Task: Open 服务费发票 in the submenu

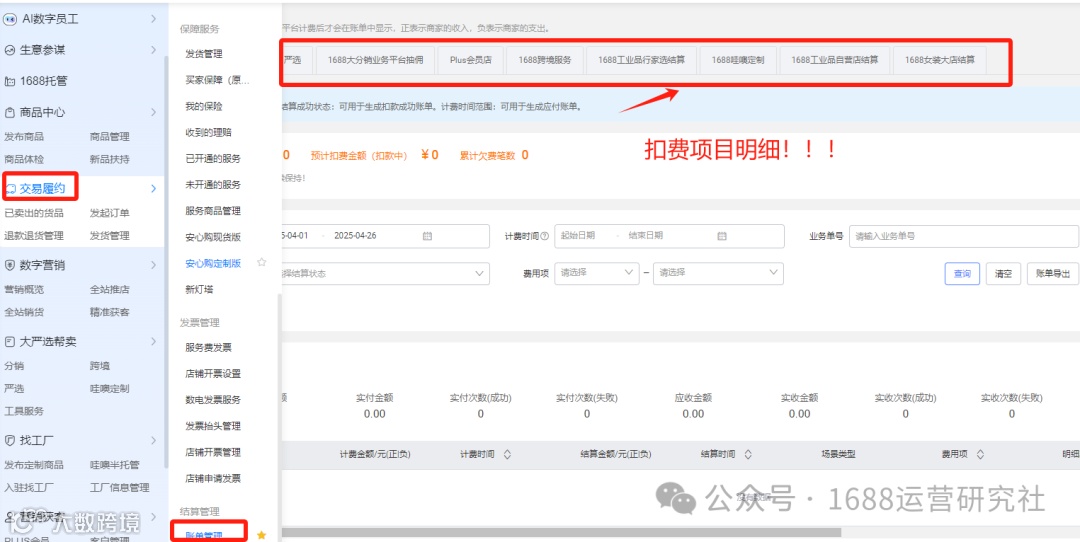Action: (x=208, y=347)
